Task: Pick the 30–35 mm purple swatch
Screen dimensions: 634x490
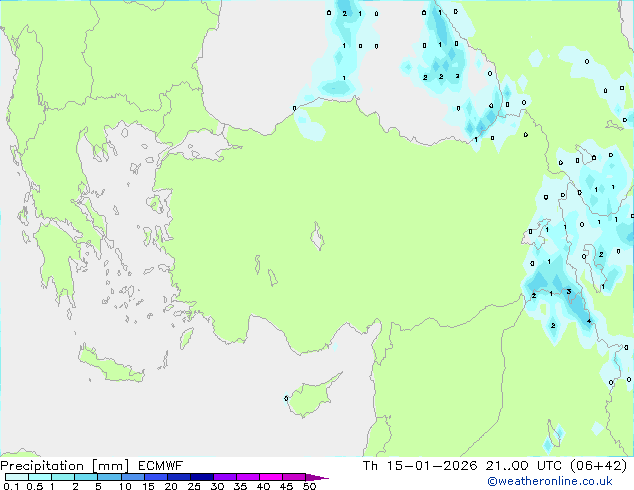Action: tap(225, 477)
